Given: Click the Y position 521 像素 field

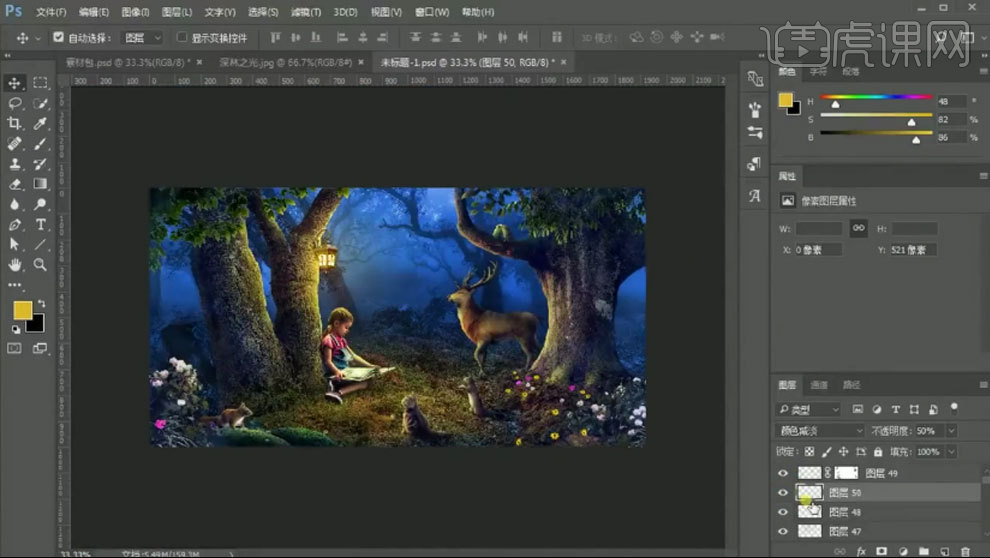Looking at the screenshot, I should (912, 250).
